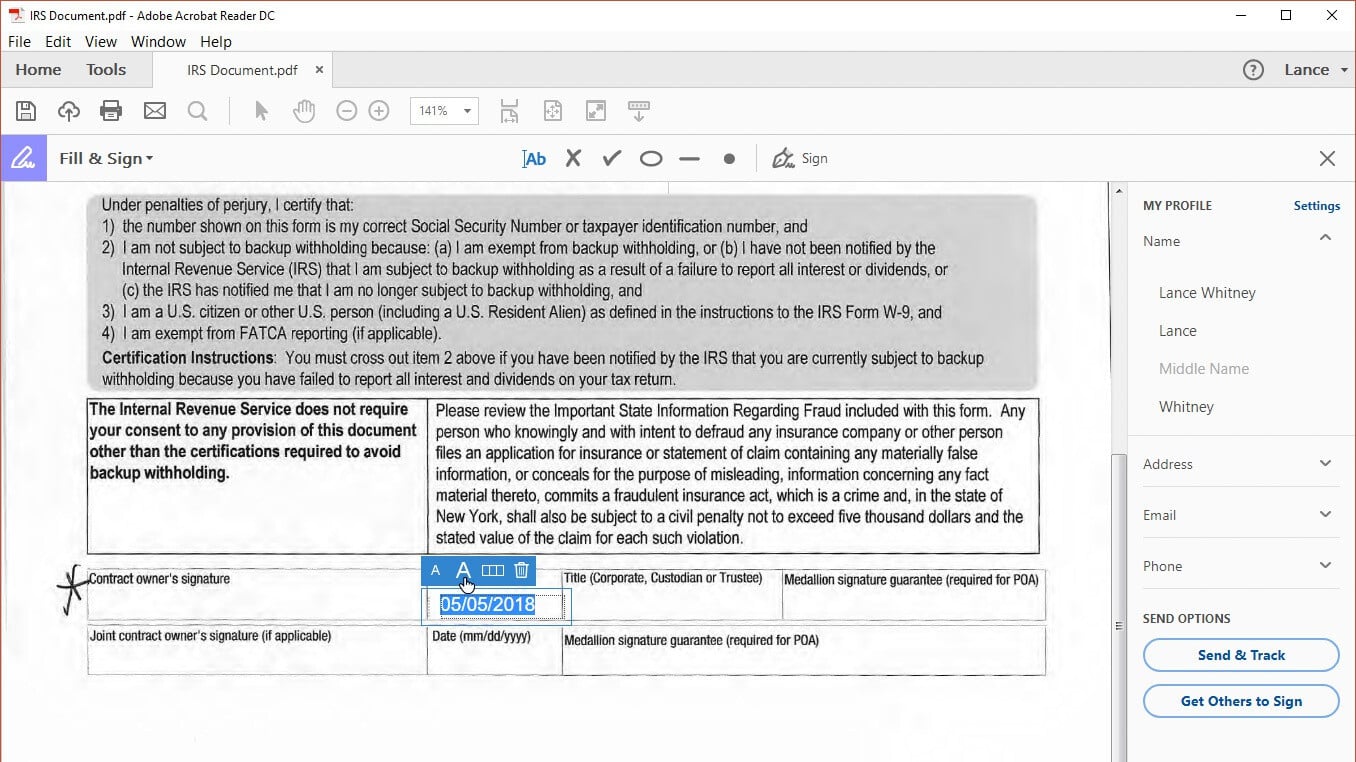The height and width of the screenshot is (762, 1356).
Task: Expand the Phone profile section
Action: 1325,565
